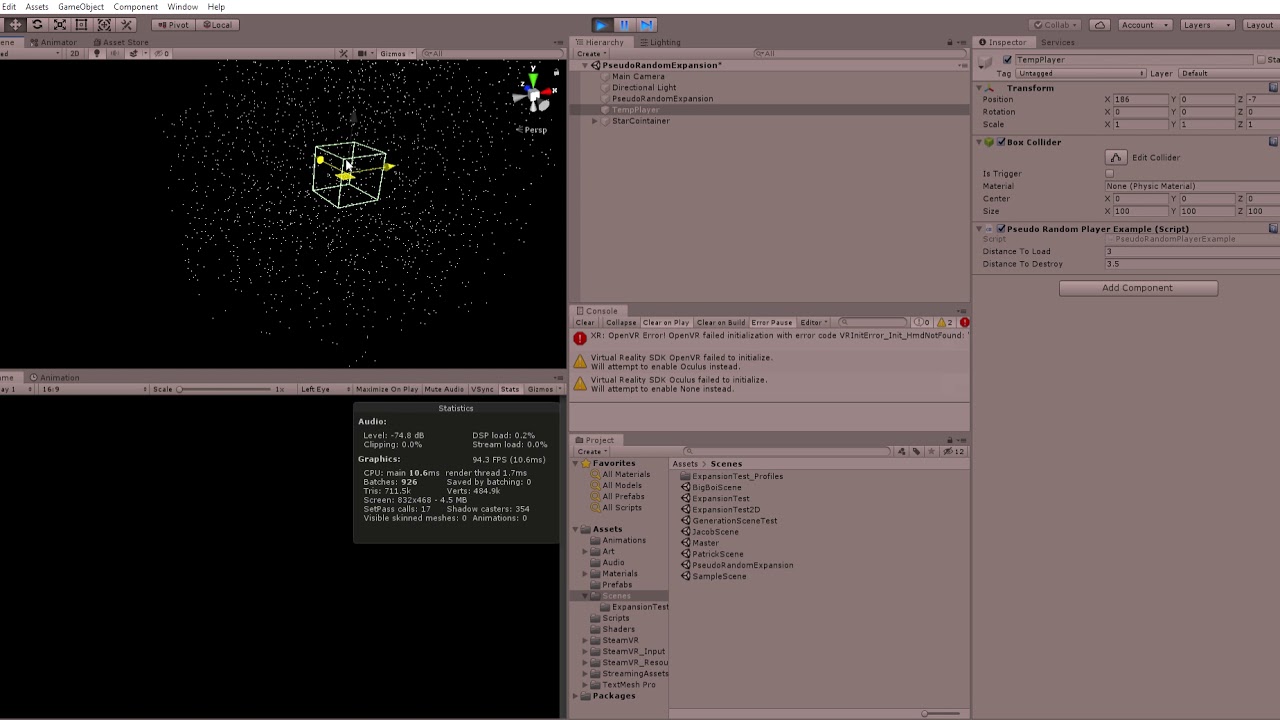
Task: Open the GameObject menu
Action: (81, 7)
